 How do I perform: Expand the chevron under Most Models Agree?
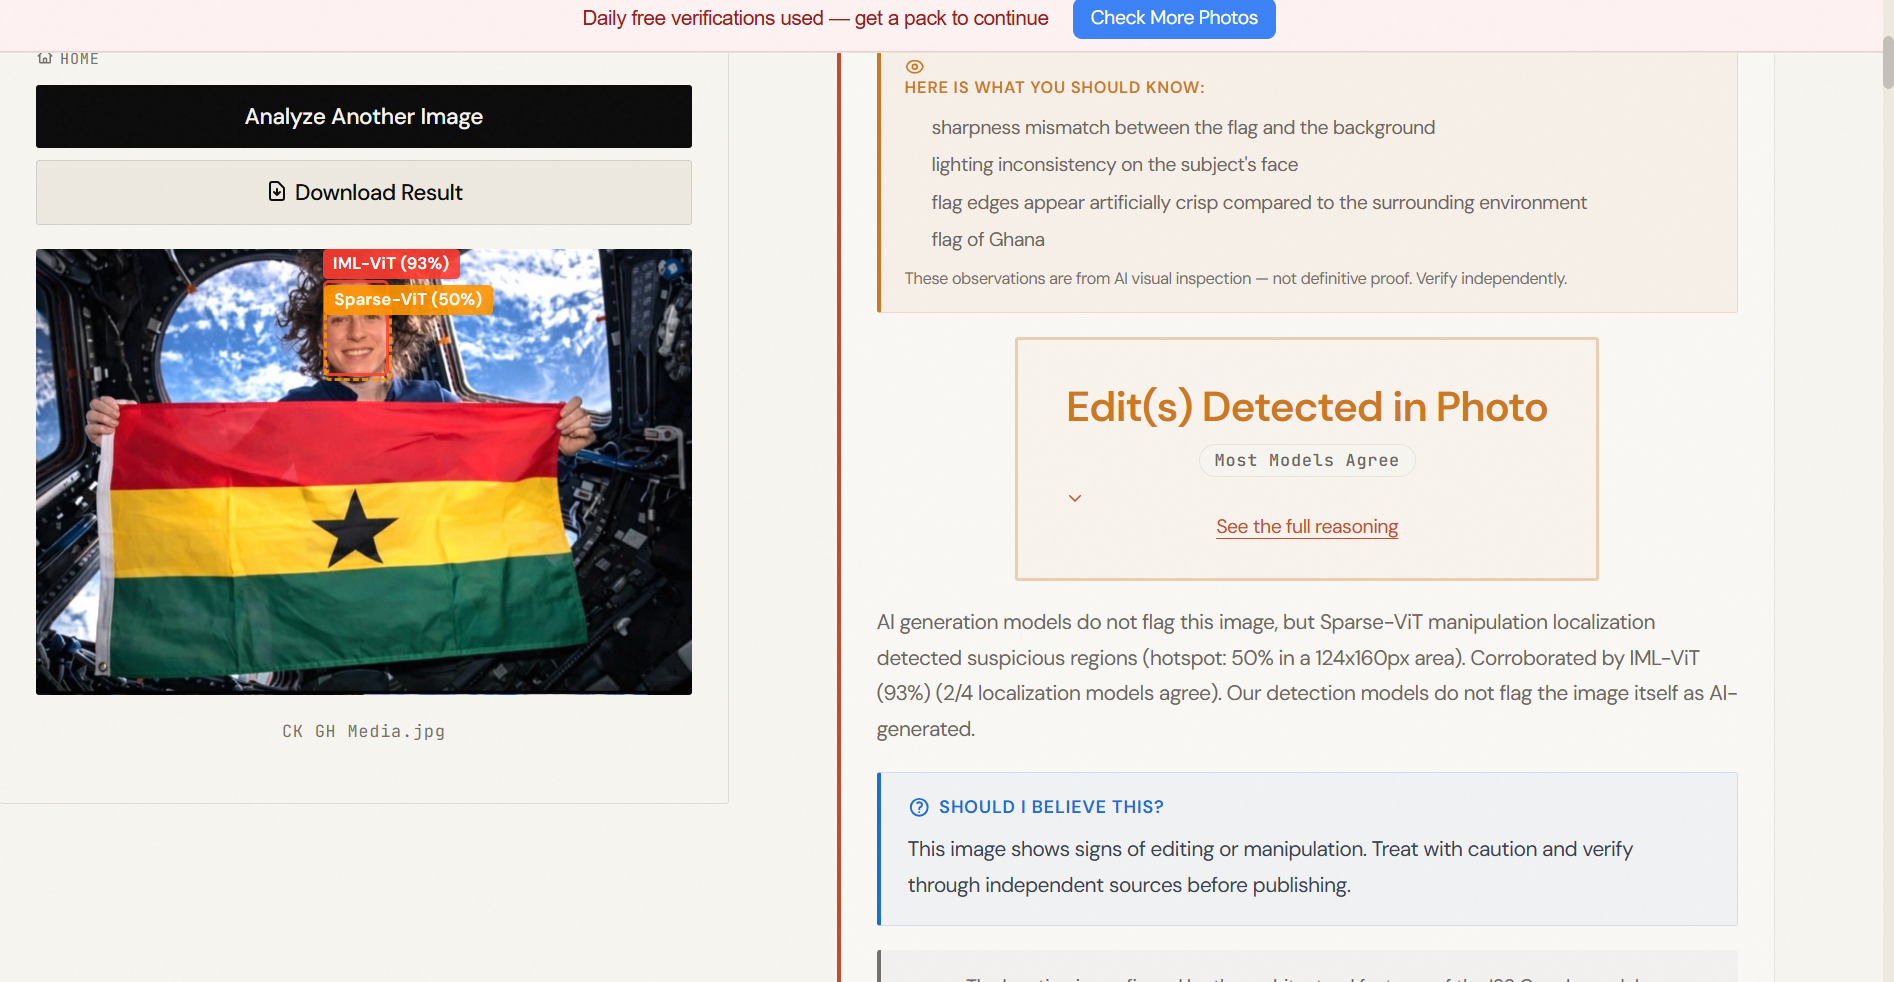point(1075,498)
